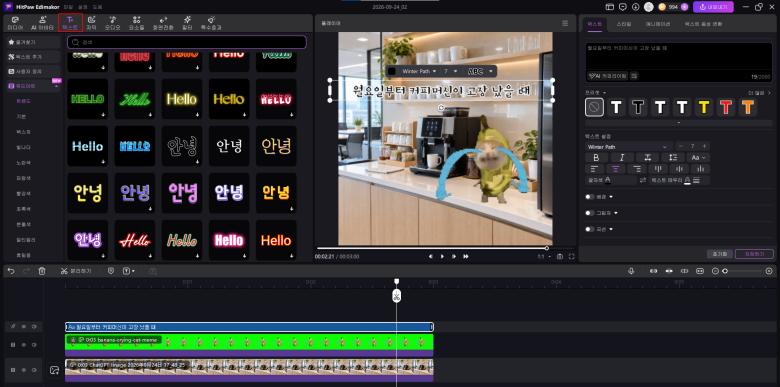Expand the shadow options arrow beside second toggle
Viewport: 780px width, 387px height.
[616, 213]
